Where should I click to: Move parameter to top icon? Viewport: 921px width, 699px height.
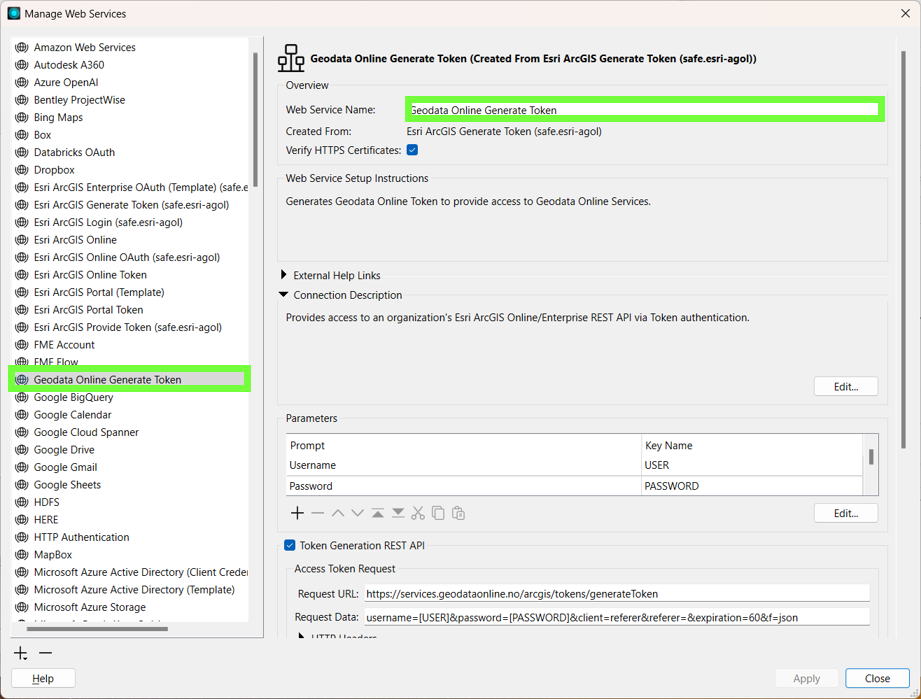(x=378, y=513)
